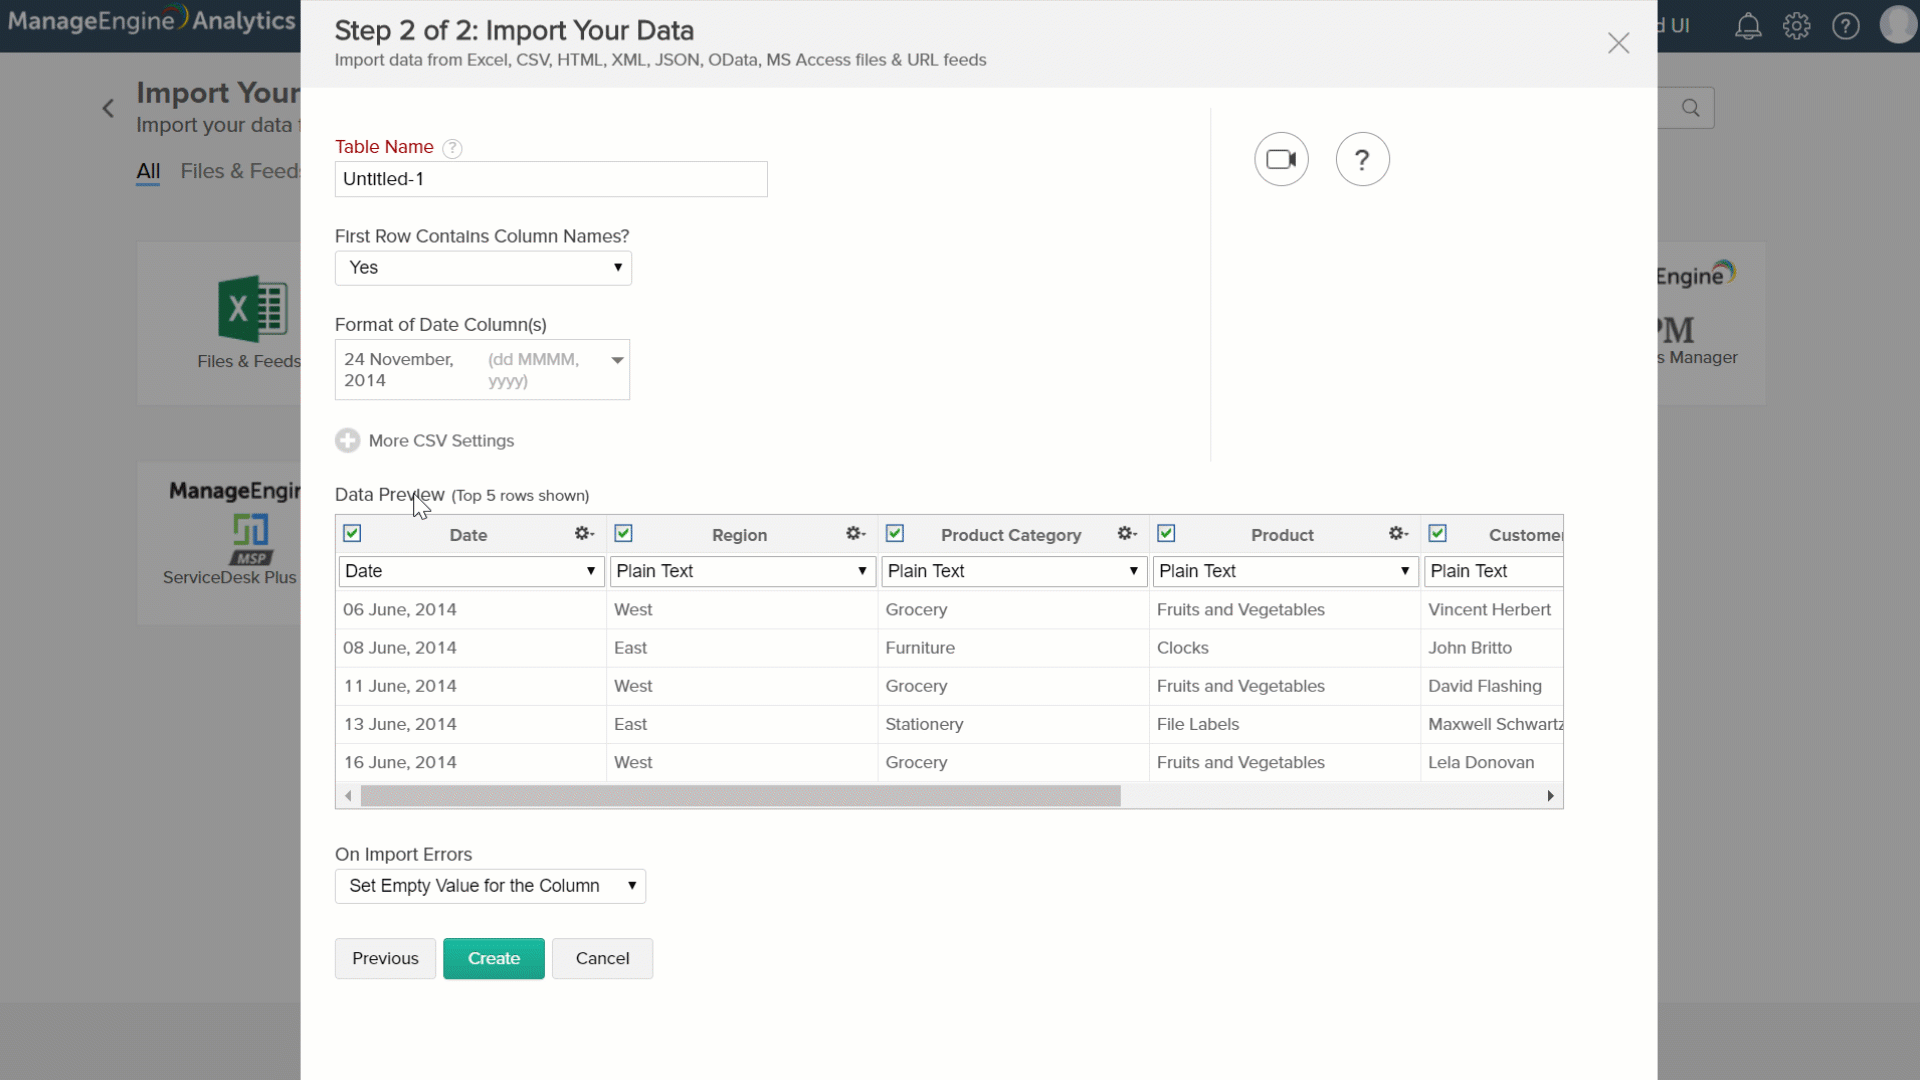Viewport: 1920px width, 1080px height.
Task: Open the user profile avatar
Action: tap(1897, 25)
